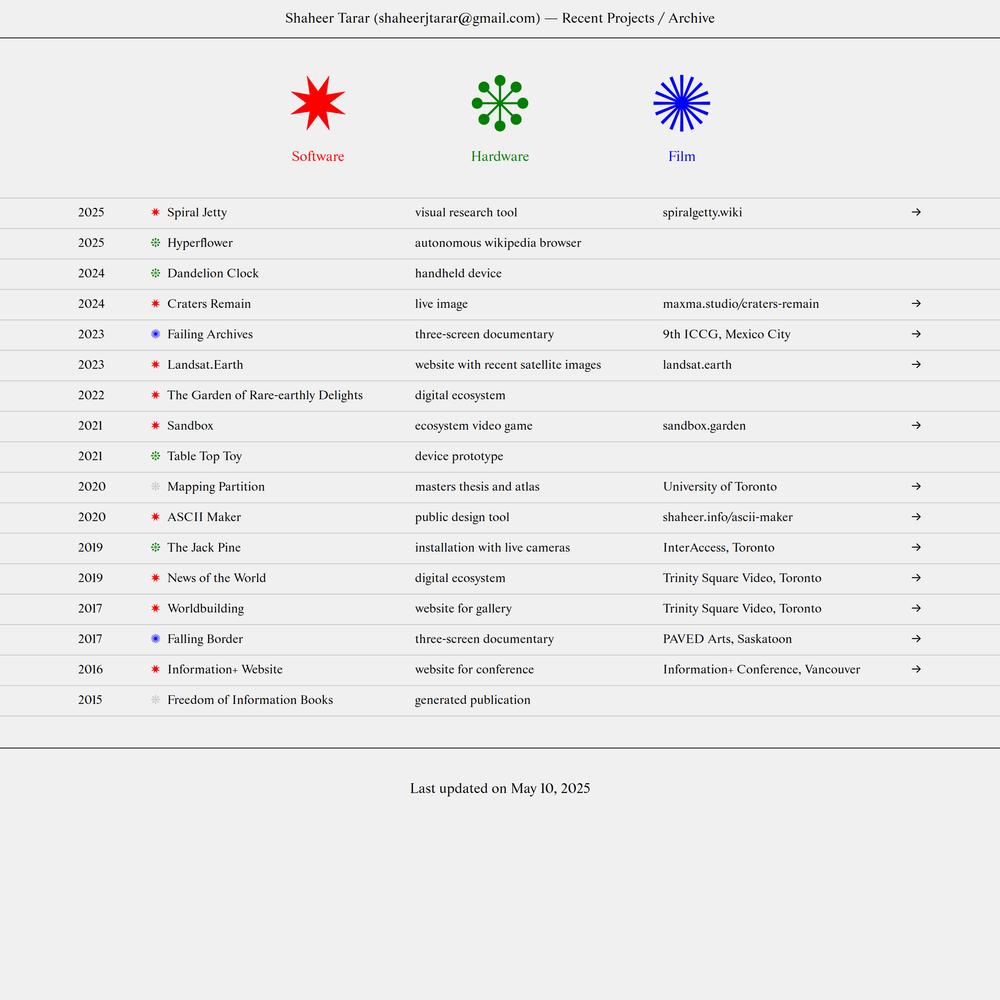The width and height of the screenshot is (1000, 1000).
Task: Click green marker beside Table Top Toy
Action: [x=155, y=456]
